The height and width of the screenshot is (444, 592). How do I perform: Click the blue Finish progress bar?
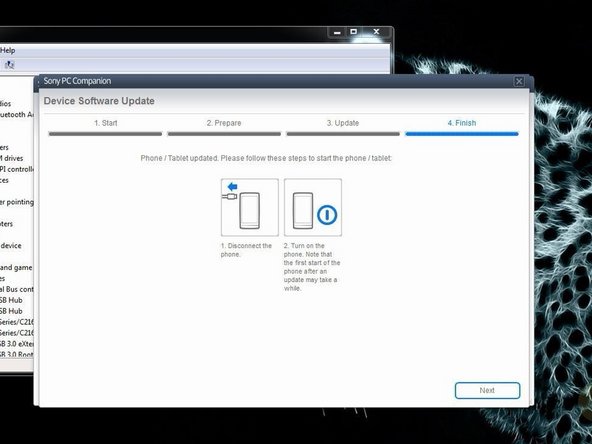462,134
